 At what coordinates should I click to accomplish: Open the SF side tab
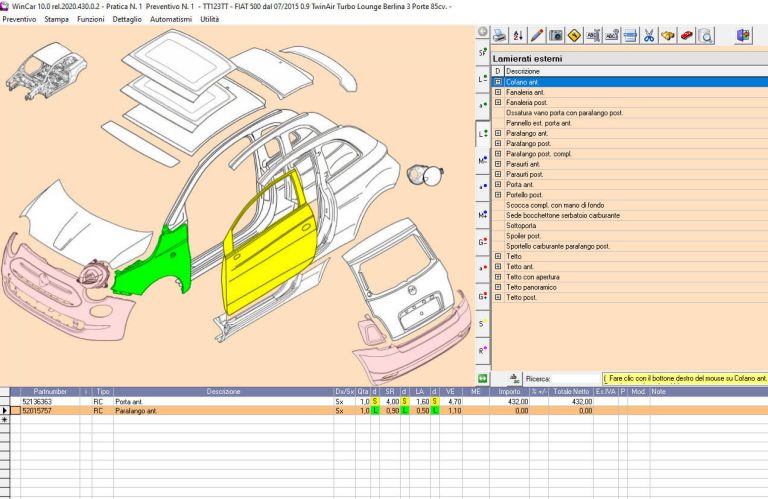pos(483,52)
